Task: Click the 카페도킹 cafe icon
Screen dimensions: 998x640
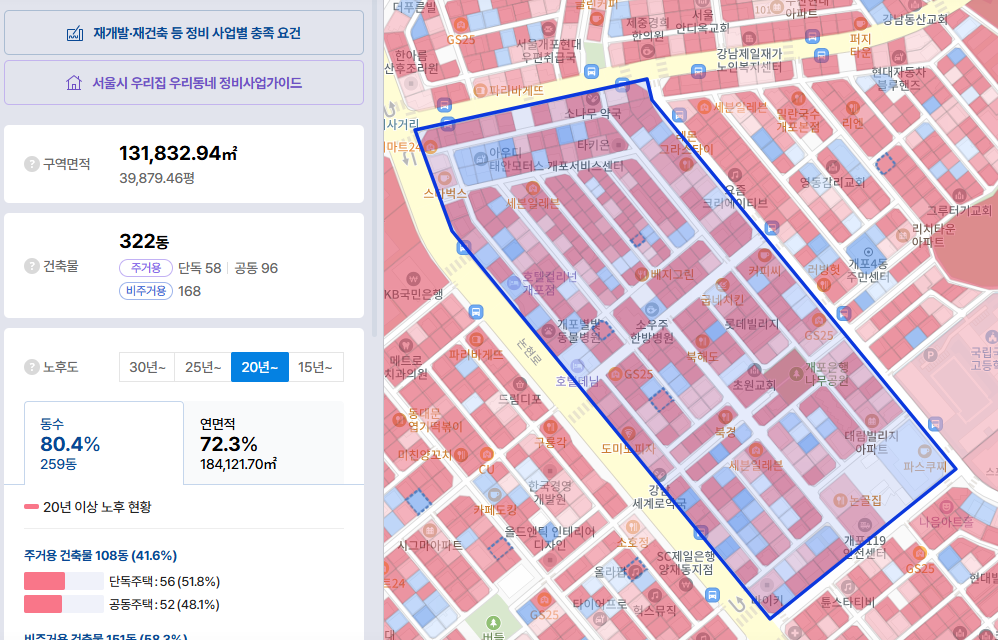Action: coord(495,495)
